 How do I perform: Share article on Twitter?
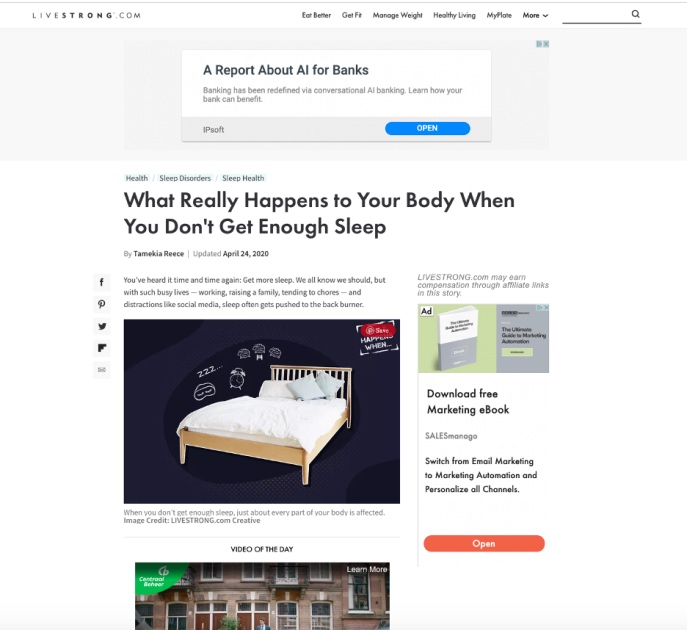coord(102,326)
